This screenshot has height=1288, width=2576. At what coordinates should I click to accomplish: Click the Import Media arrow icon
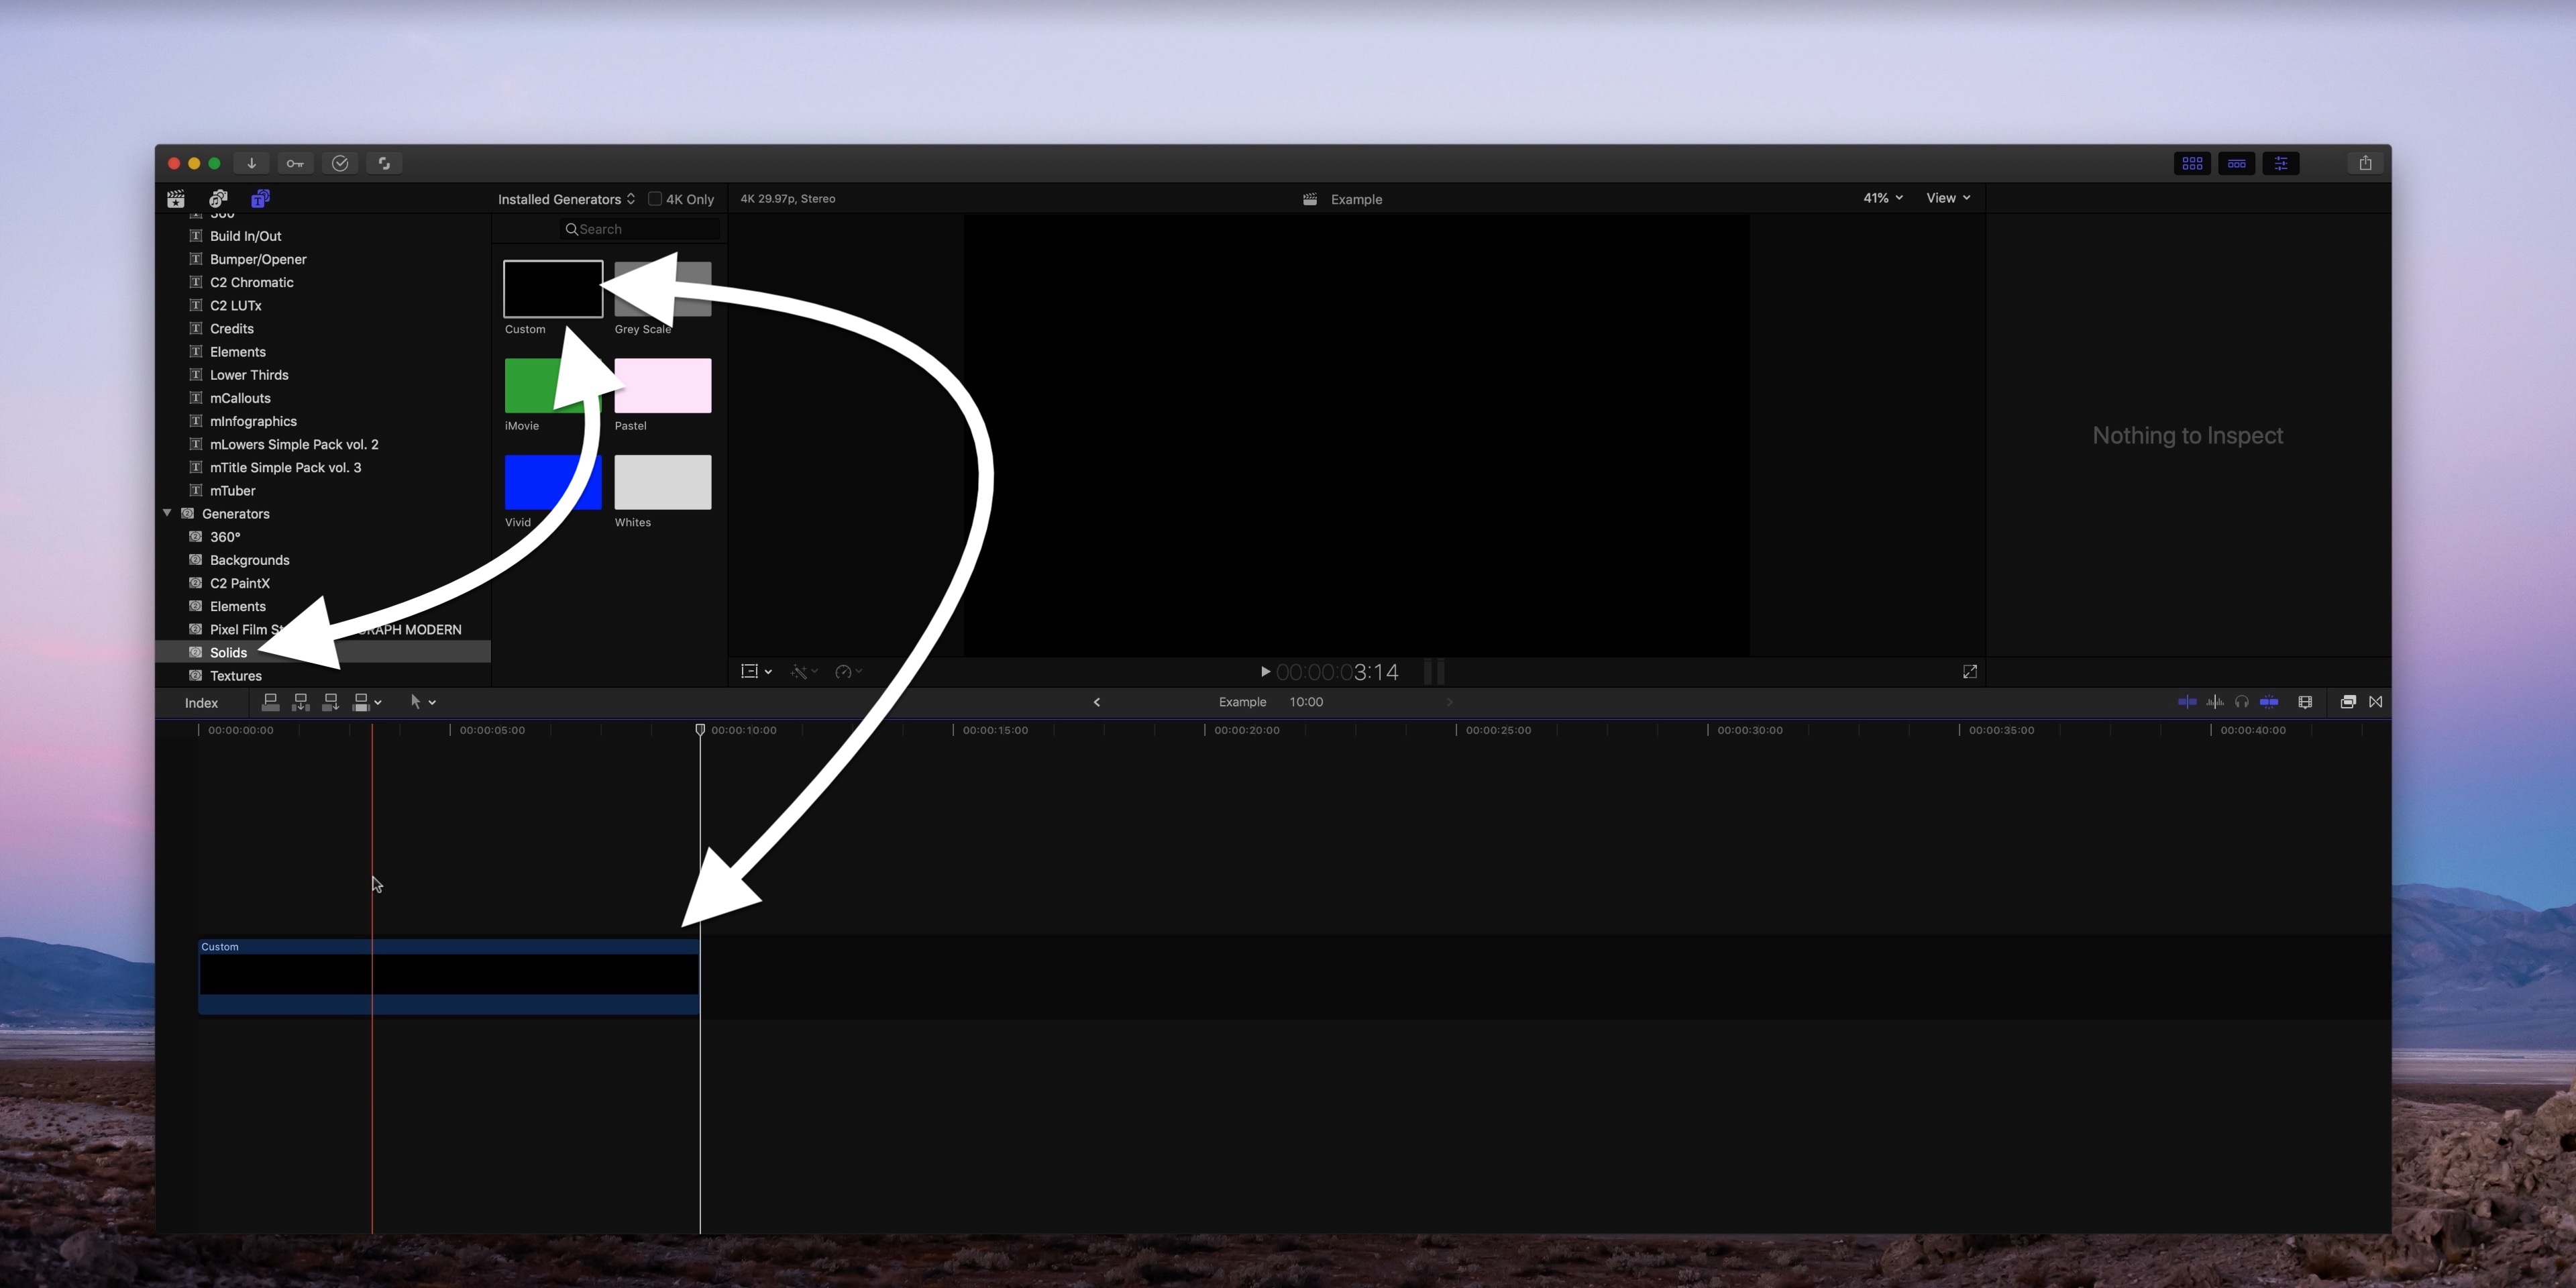tap(251, 163)
